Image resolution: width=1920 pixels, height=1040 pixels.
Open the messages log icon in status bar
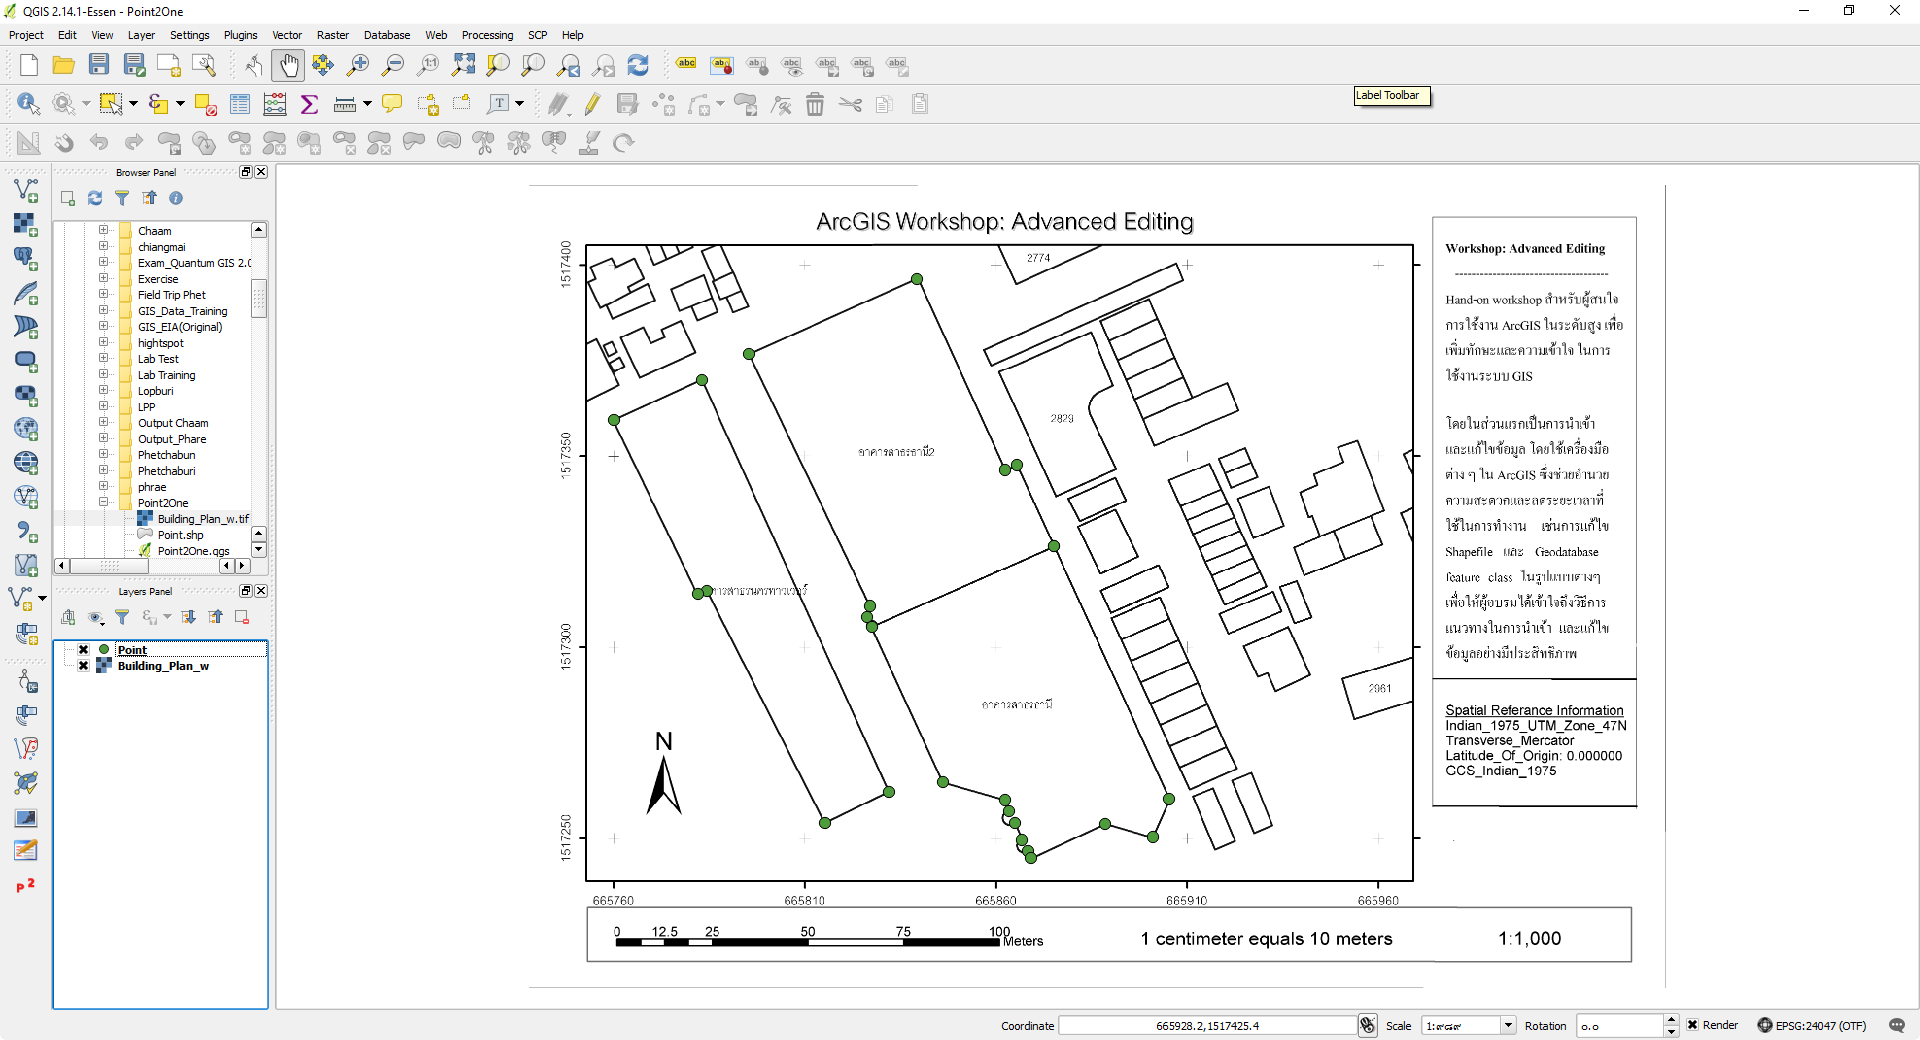click(1897, 1025)
